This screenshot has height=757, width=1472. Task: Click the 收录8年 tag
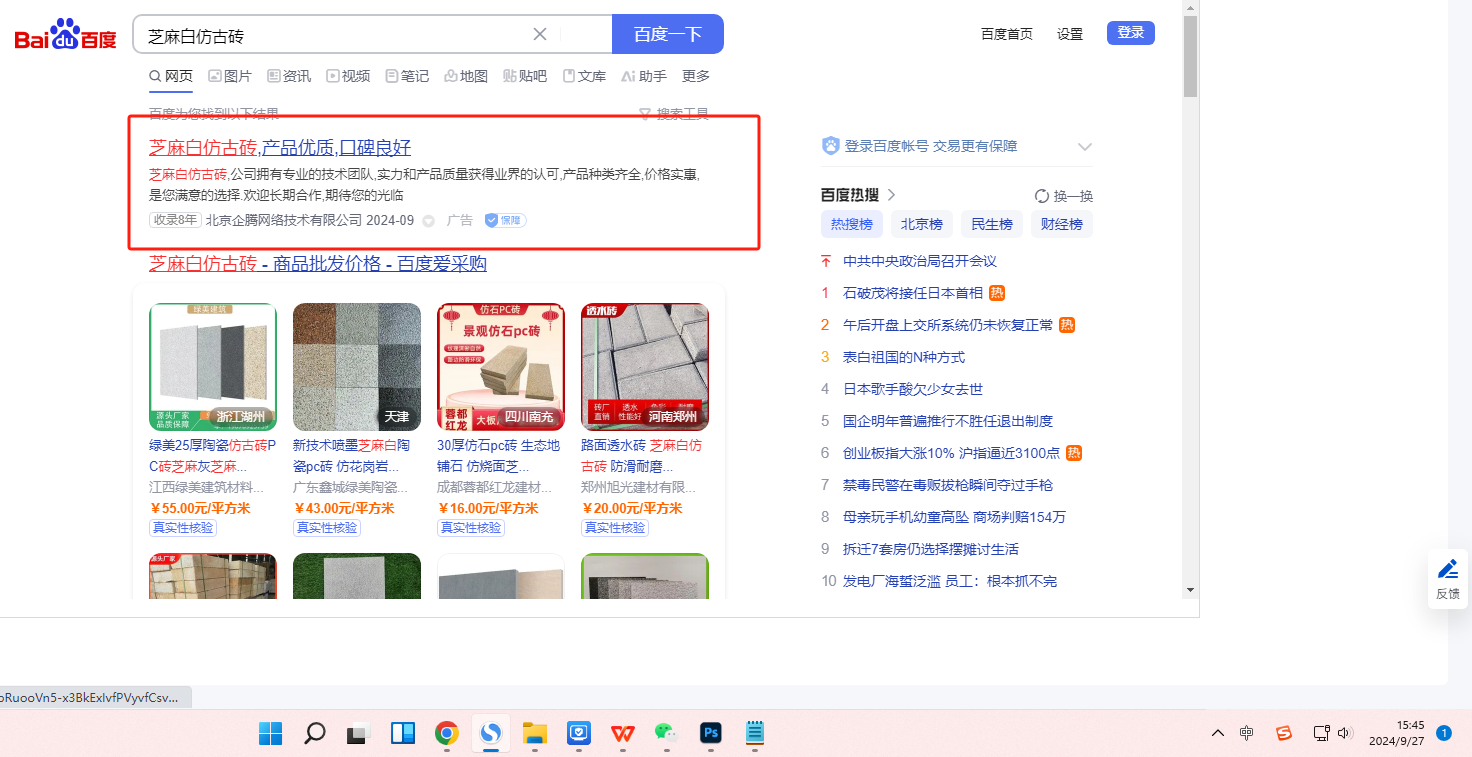(x=175, y=220)
